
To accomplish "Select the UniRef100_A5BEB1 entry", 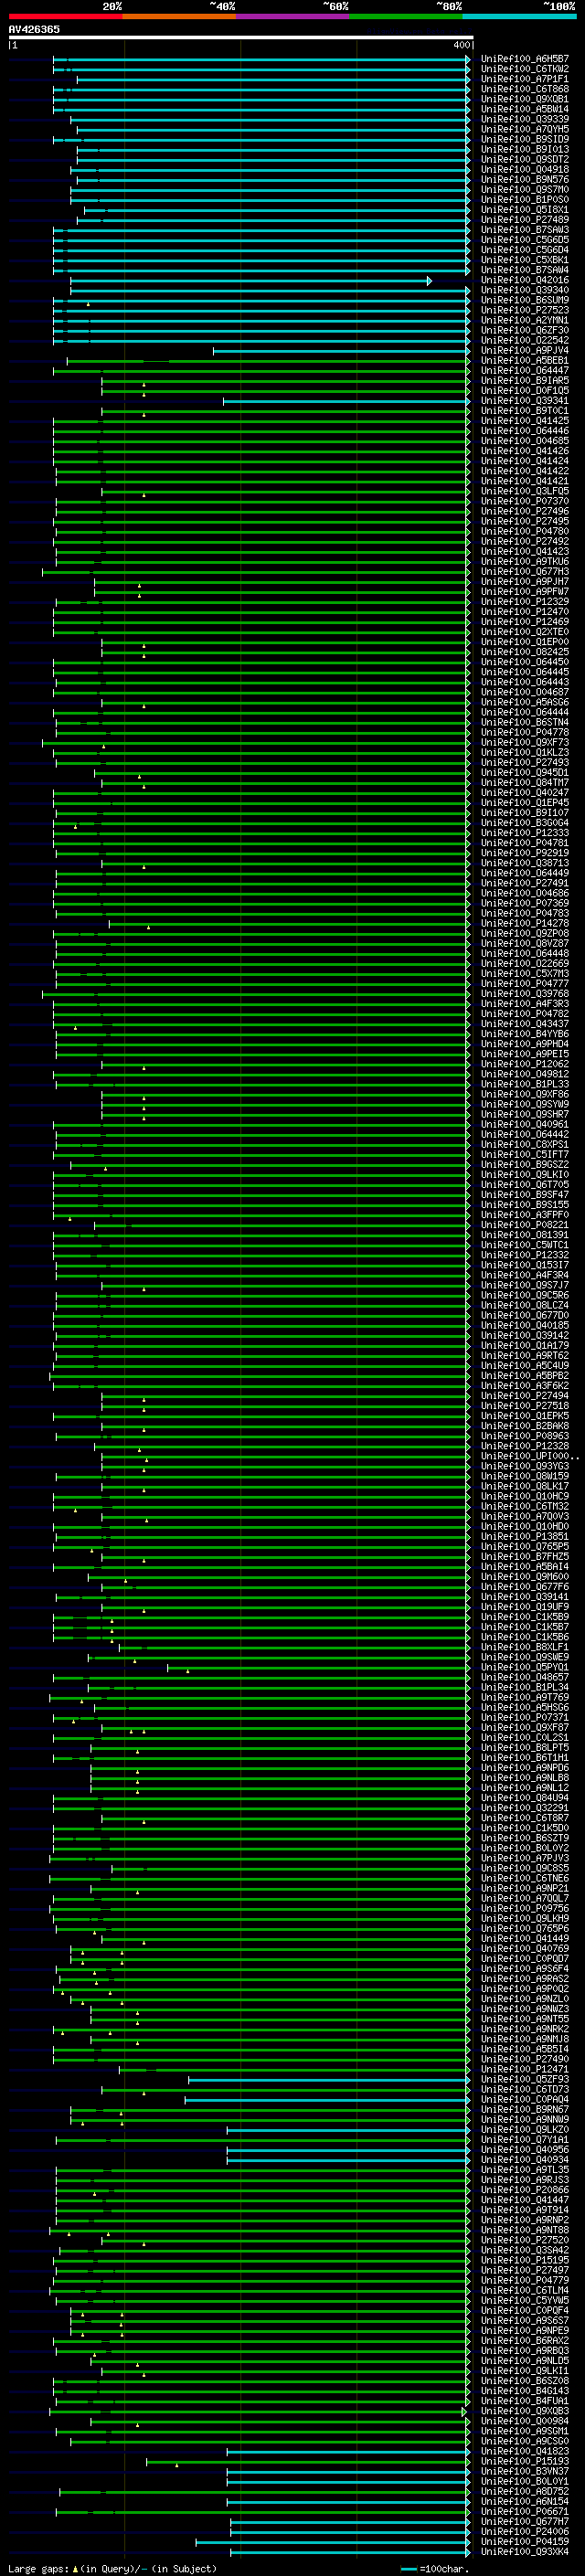I will pos(525,360).
